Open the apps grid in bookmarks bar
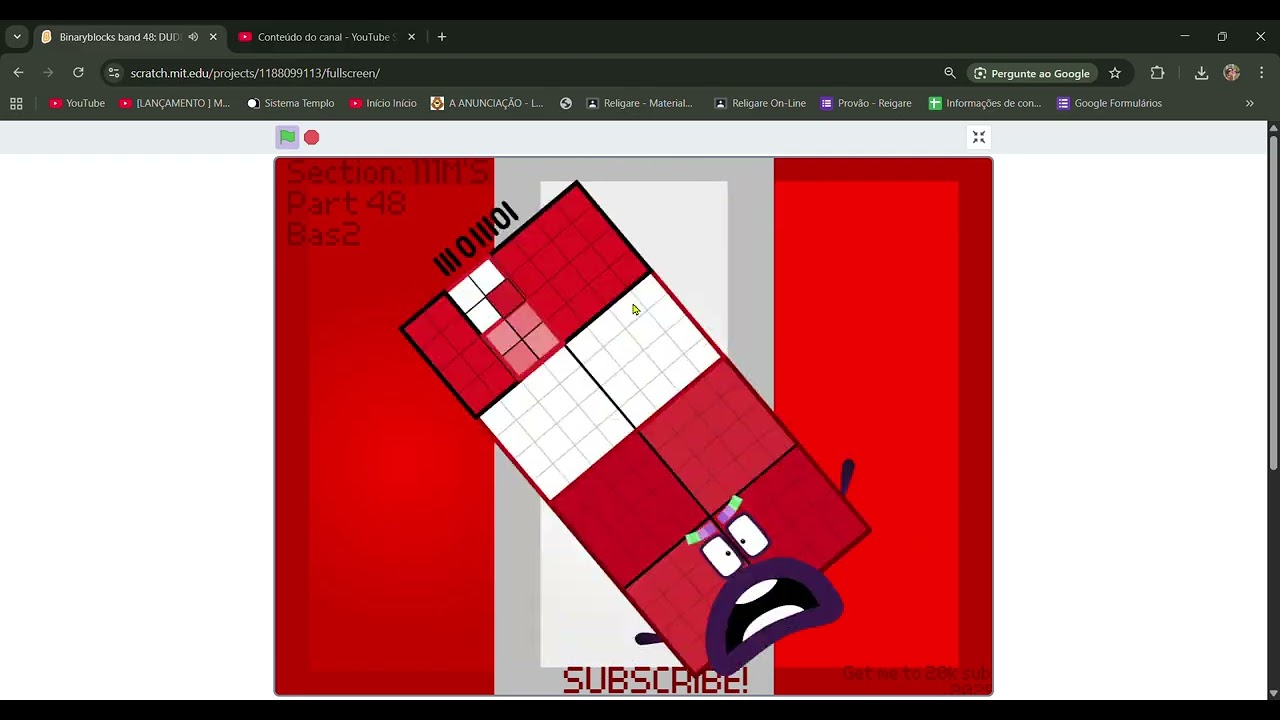The width and height of the screenshot is (1280, 720). click(16, 103)
